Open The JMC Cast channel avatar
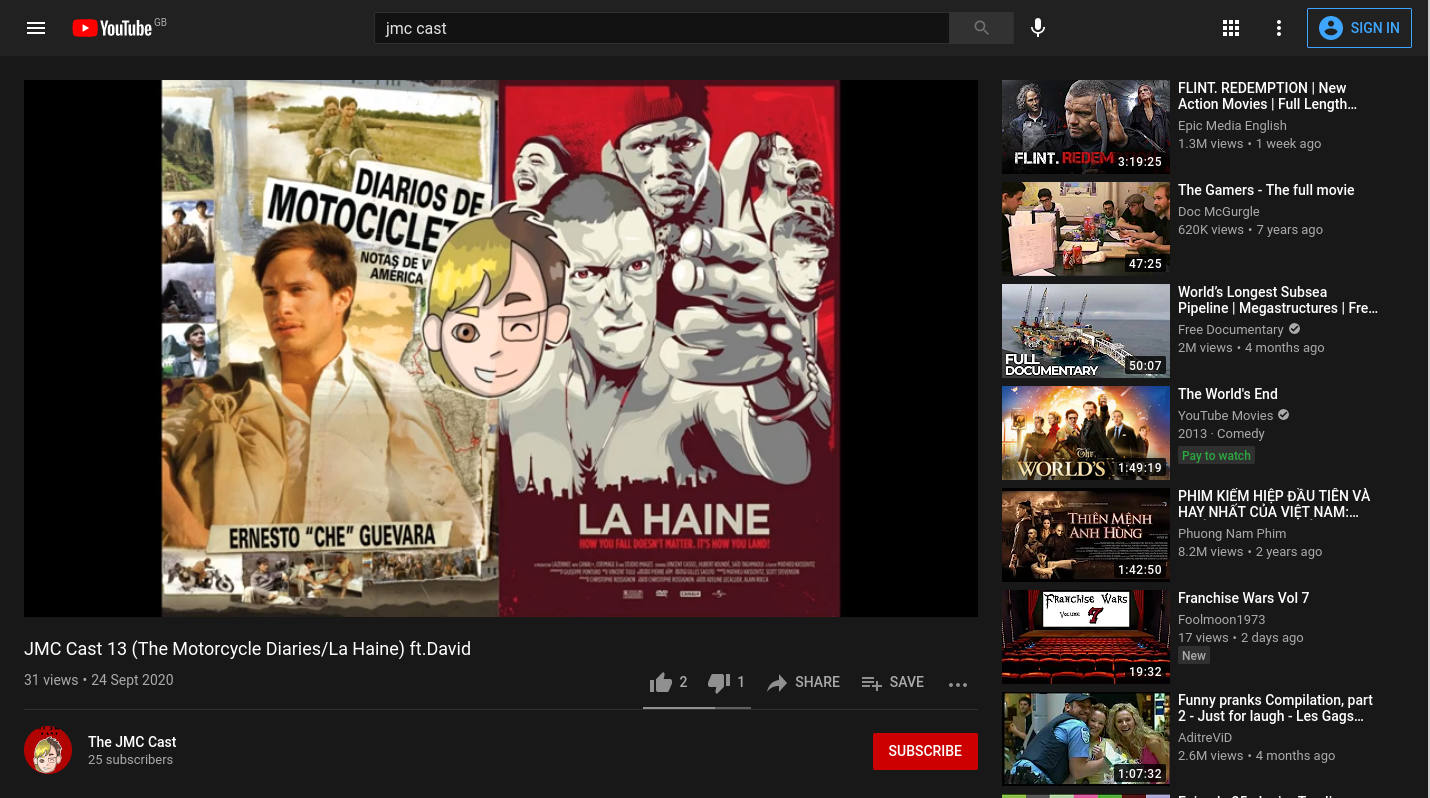Image resolution: width=1430 pixels, height=798 pixels. click(x=48, y=750)
